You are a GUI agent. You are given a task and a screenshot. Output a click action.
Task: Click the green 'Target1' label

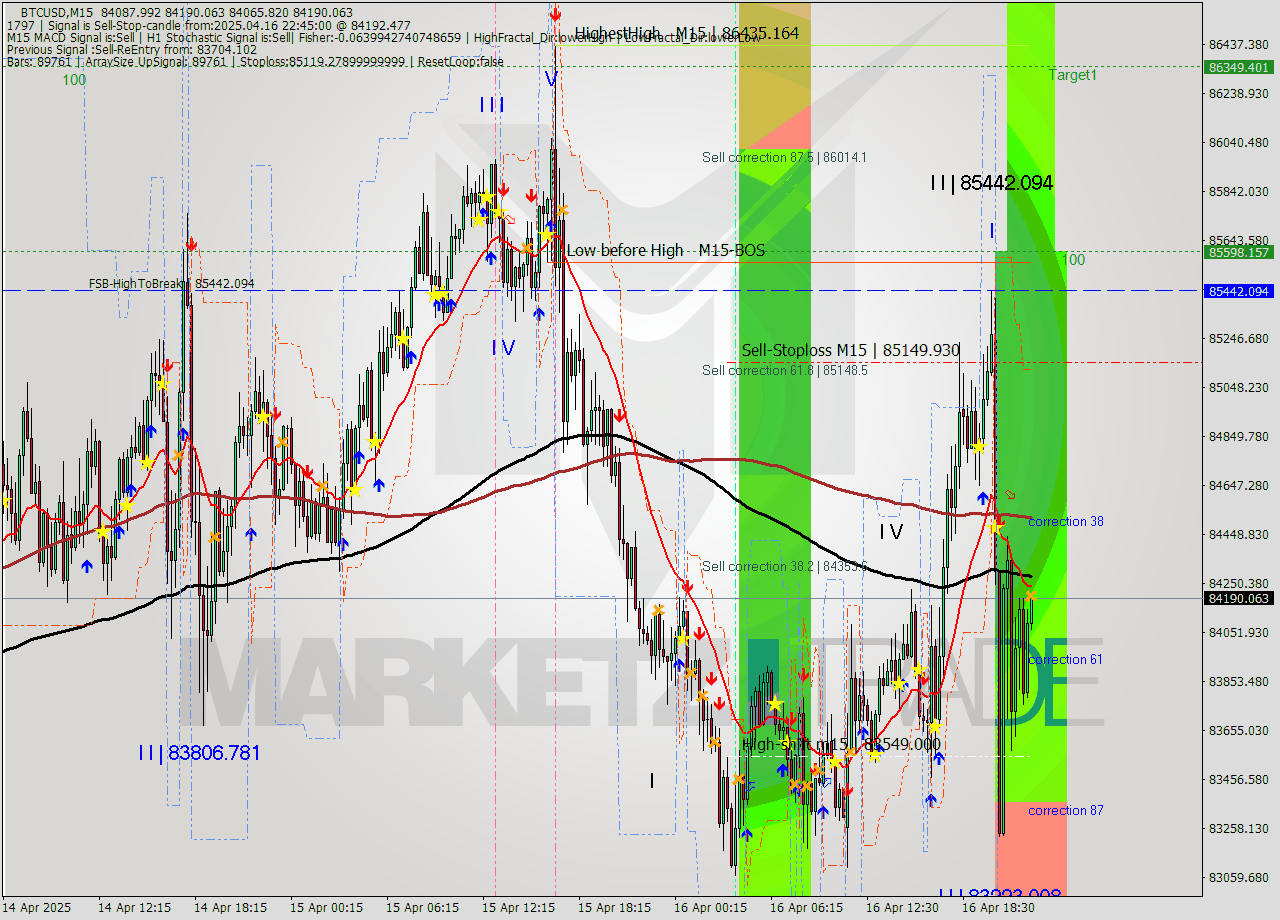pos(1071,75)
